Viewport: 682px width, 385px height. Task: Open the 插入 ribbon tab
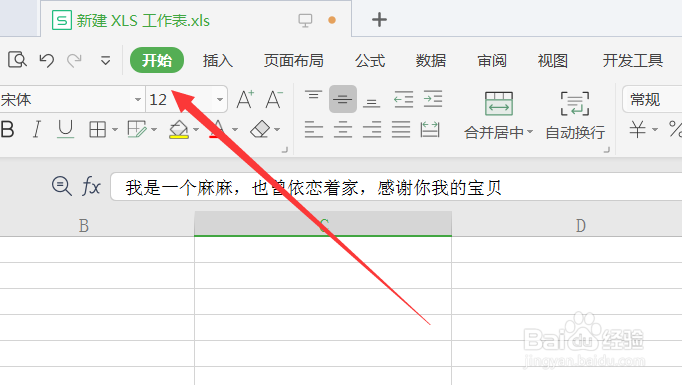pos(217,60)
